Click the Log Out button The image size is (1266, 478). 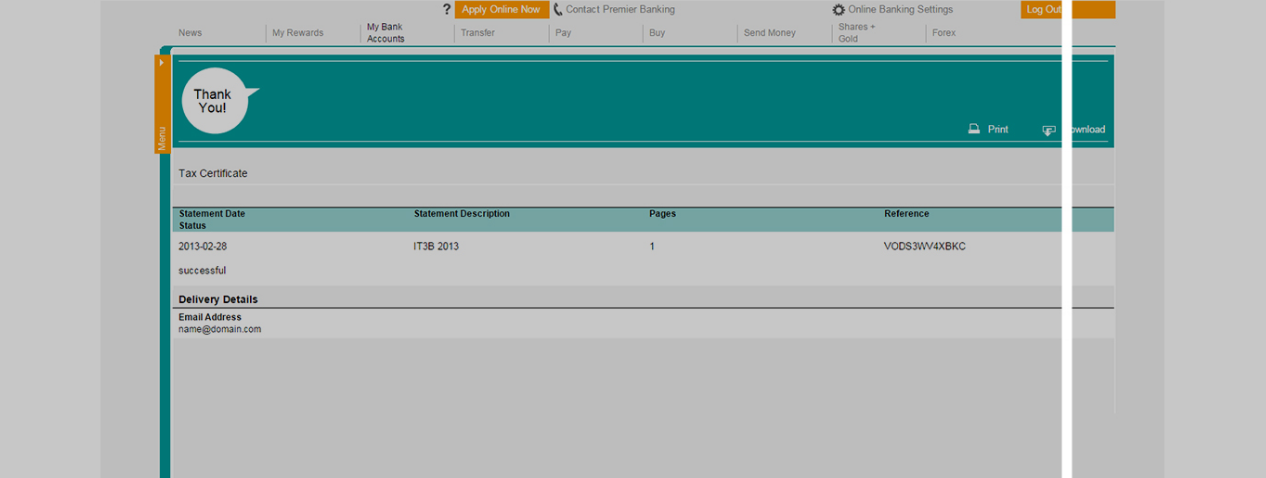1067,9
